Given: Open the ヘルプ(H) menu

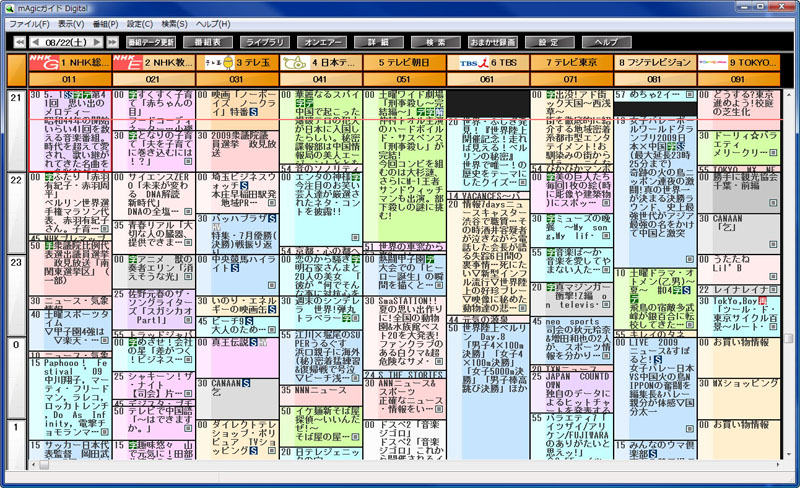Looking at the screenshot, I should [213, 24].
